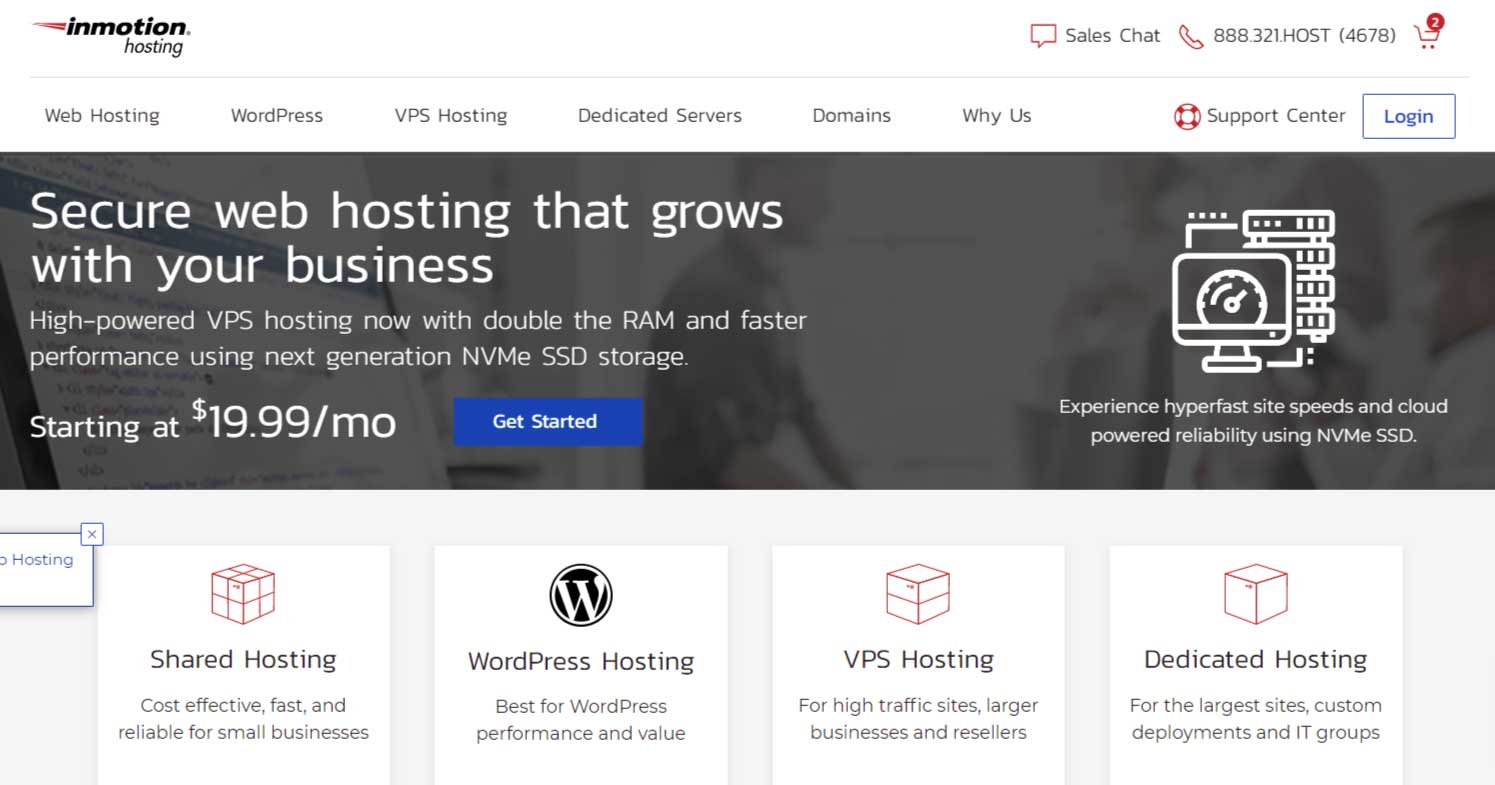Viewport: 1495px width, 785px height.
Task: Open the Dedicated Servers menu
Action: [x=660, y=116]
